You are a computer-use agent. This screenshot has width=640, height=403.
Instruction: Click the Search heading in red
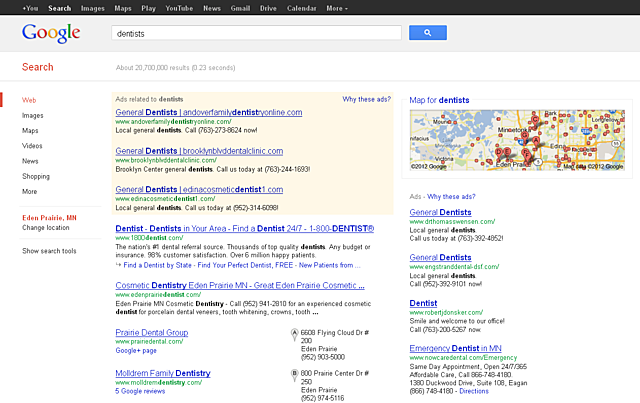[x=38, y=67]
